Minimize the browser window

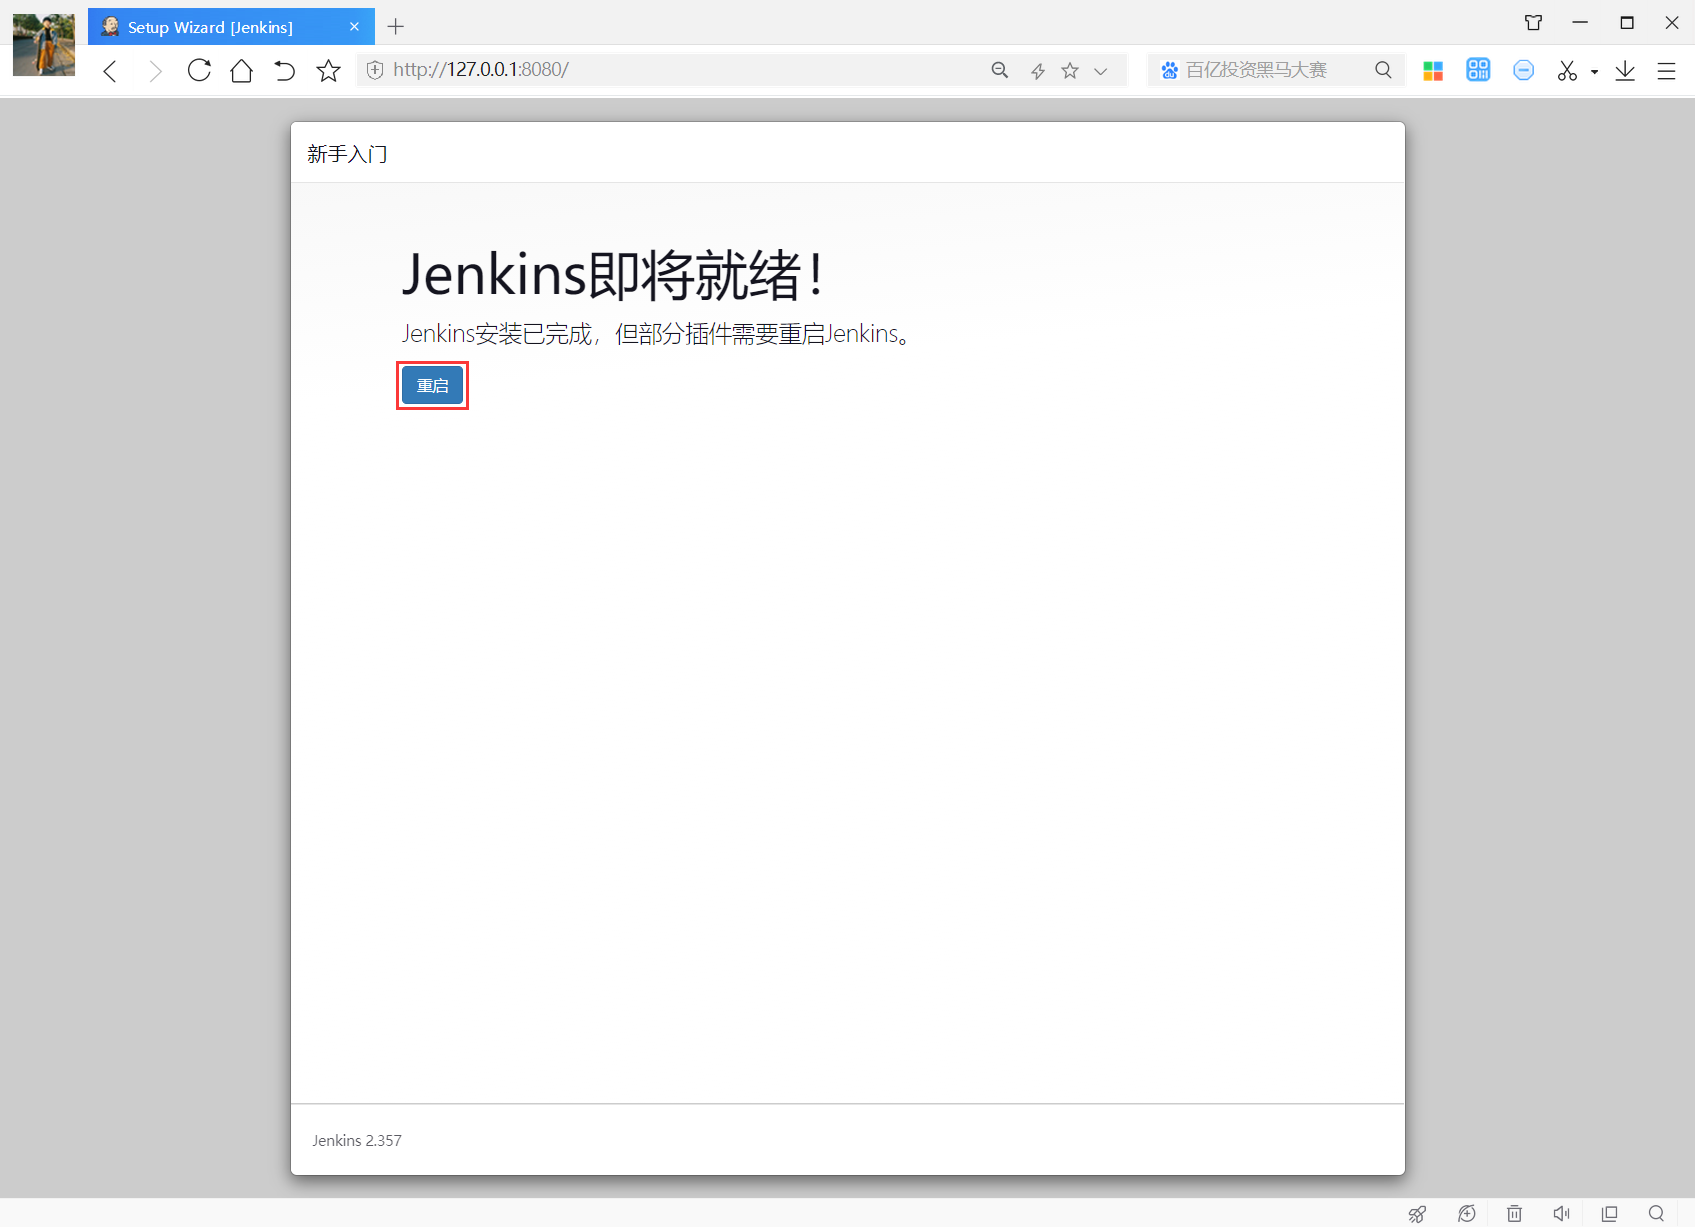[x=1580, y=22]
